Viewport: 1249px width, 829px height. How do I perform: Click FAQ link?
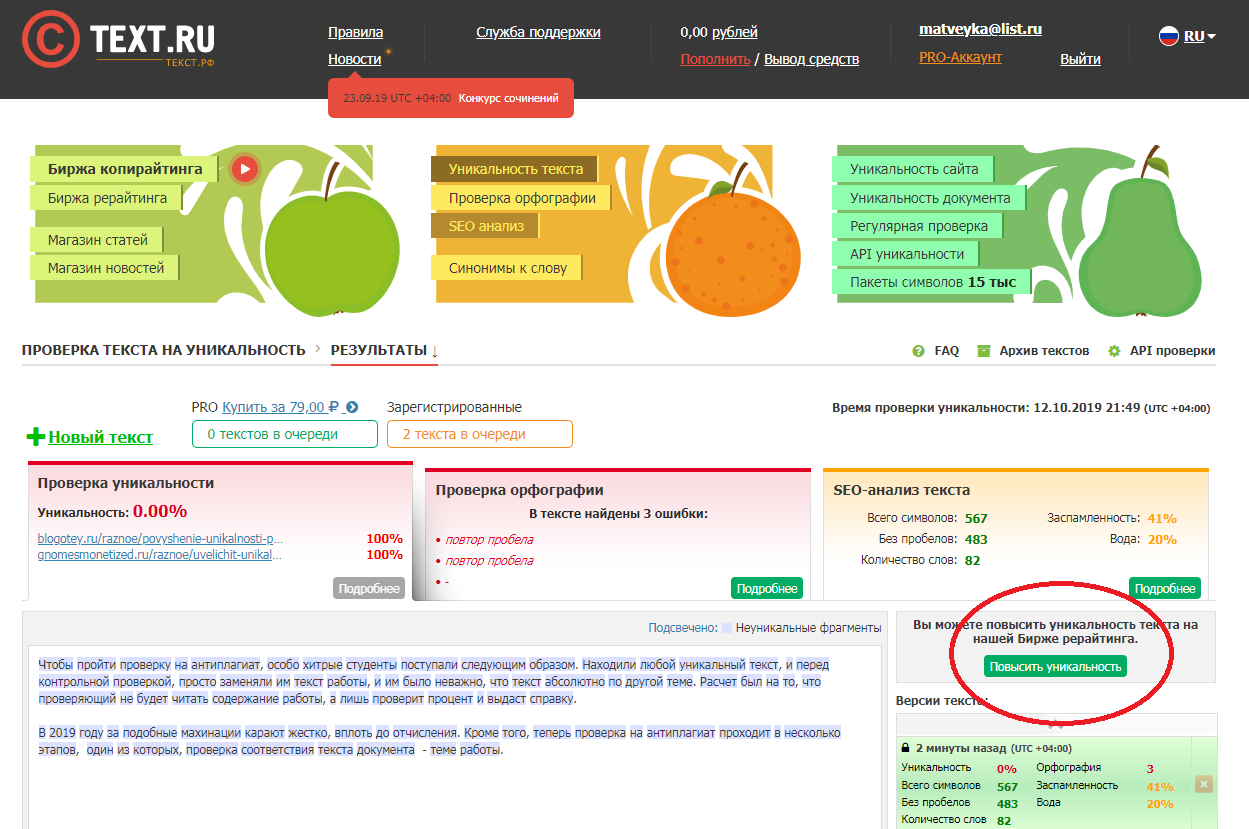947,351
